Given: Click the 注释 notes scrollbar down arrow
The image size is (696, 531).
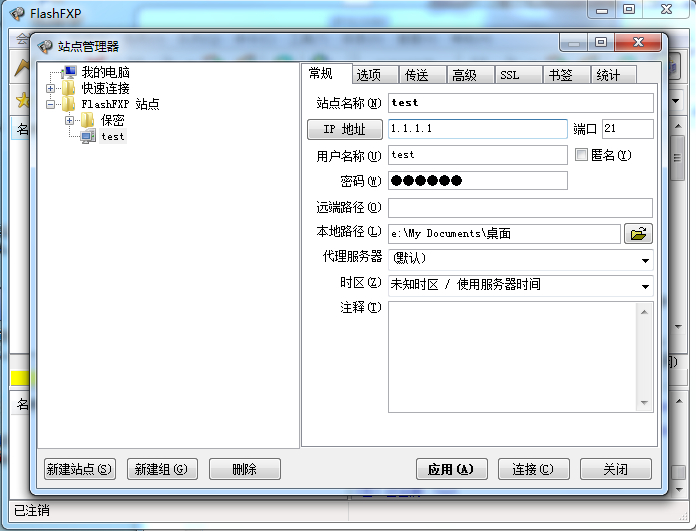Looking at the screenshot, I should click(645, 403).
